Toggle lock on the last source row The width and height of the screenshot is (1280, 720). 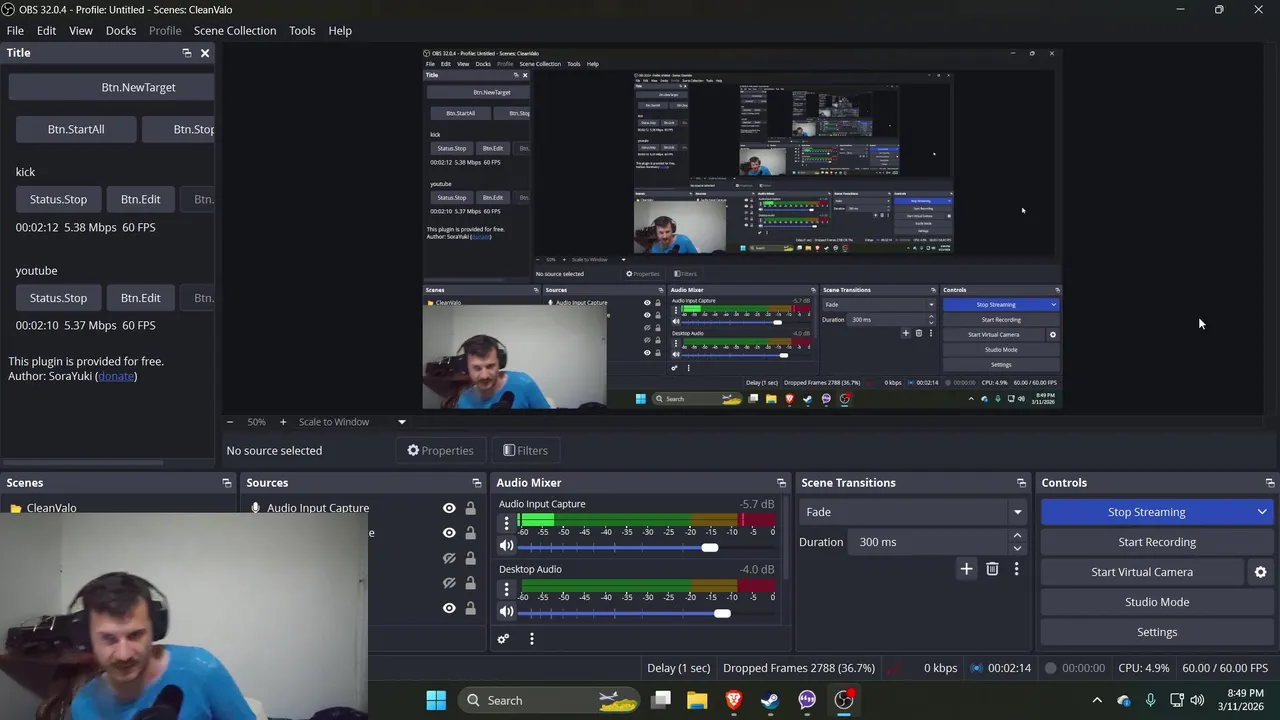click(x=470, y=608)
